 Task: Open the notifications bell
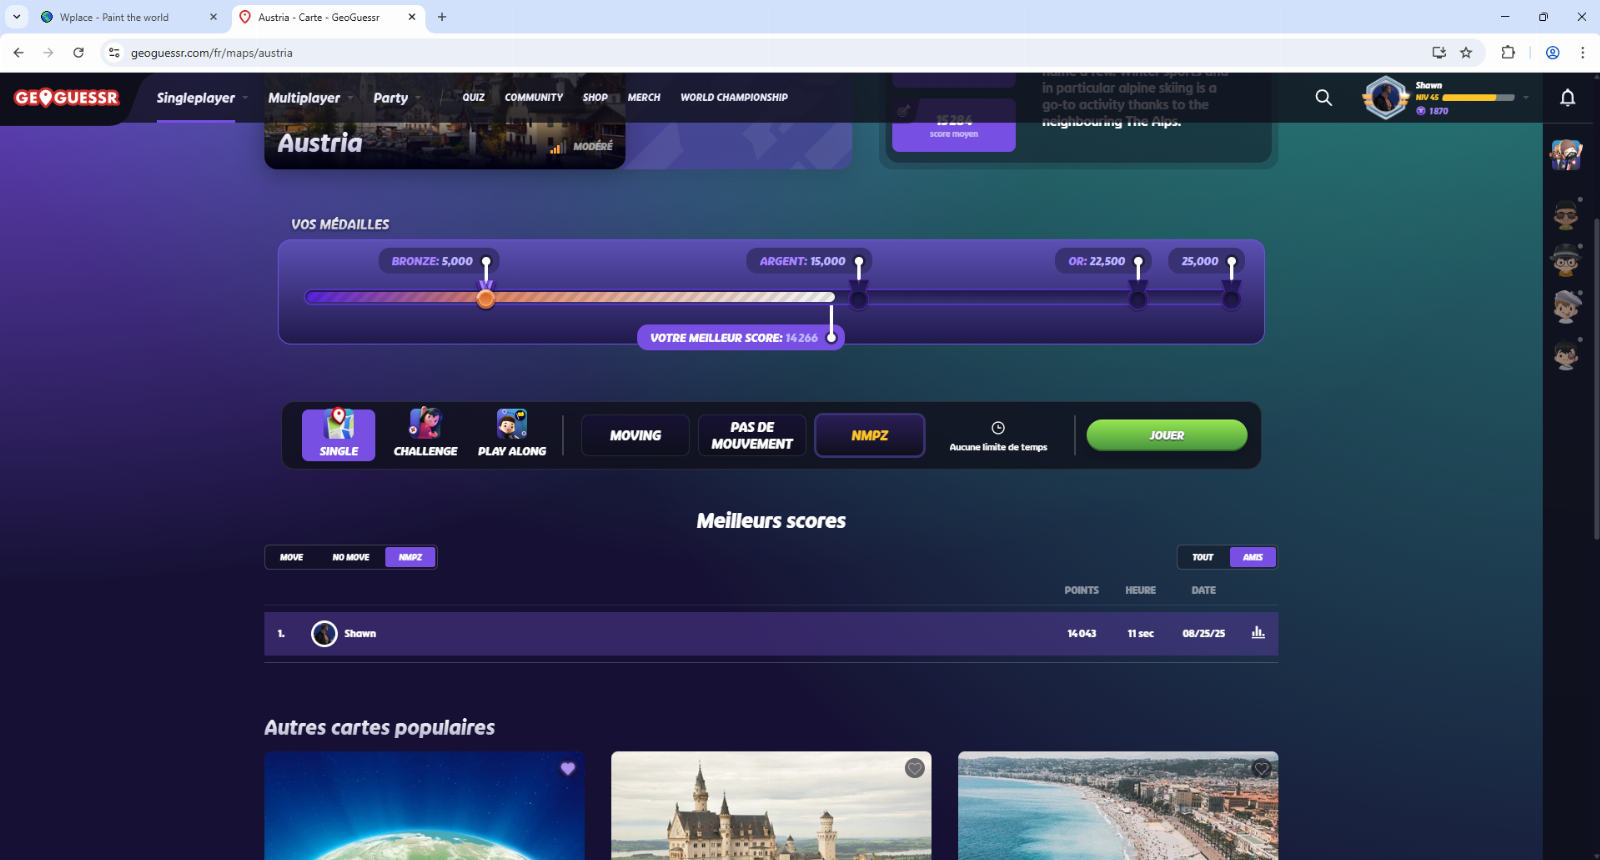tap(1567, 98)
